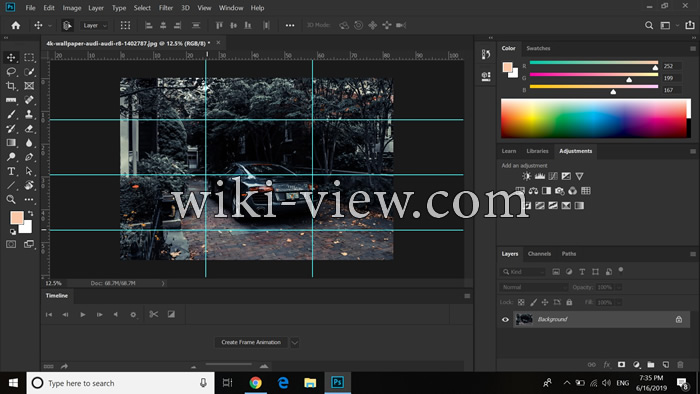Open the Select menu
Screen dimensions: 700x394
click(x=142, y=8)
